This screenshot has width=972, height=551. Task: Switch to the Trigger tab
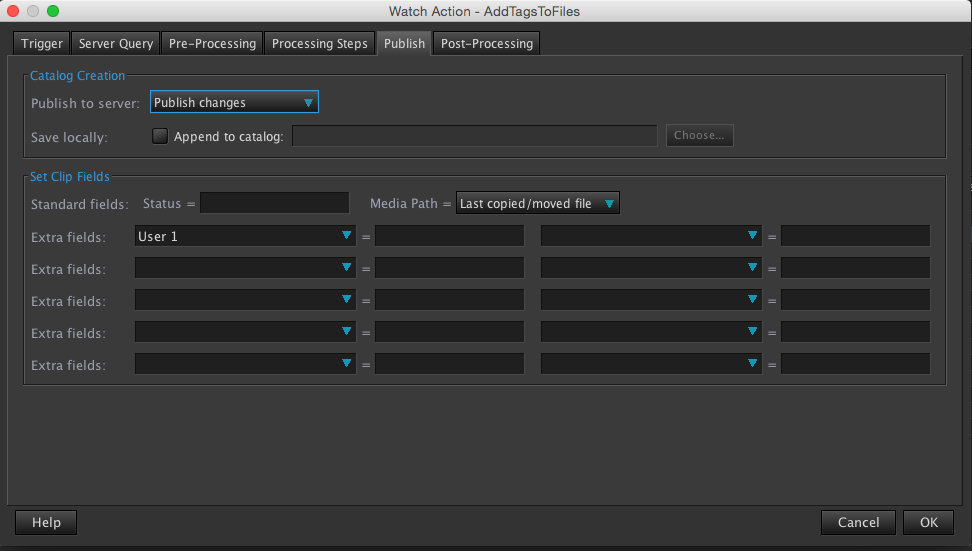tap(42, 44)
